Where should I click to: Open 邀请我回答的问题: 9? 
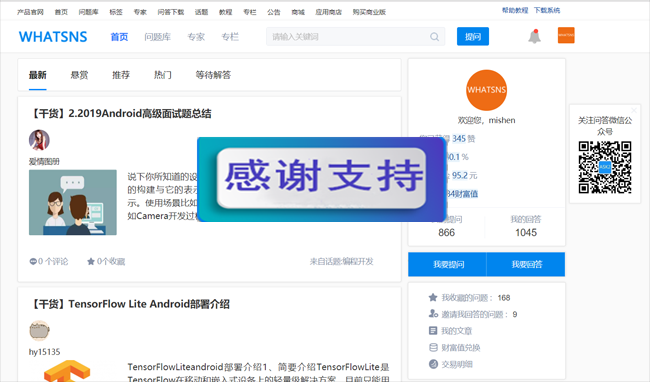click(x=479, y=314)
